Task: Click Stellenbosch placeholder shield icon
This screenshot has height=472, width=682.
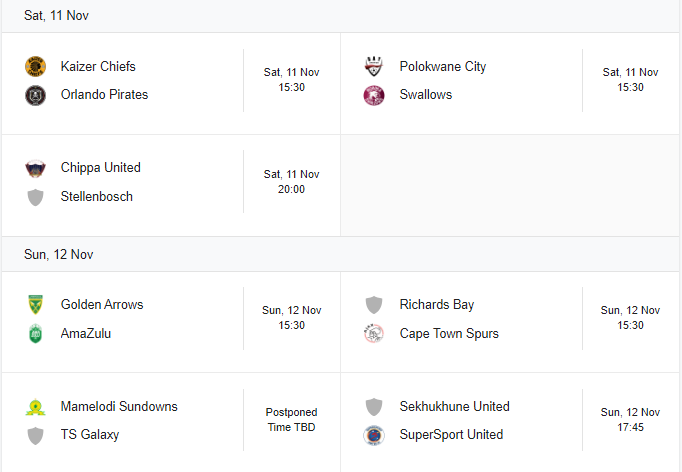Action: [x=35, y=197]
